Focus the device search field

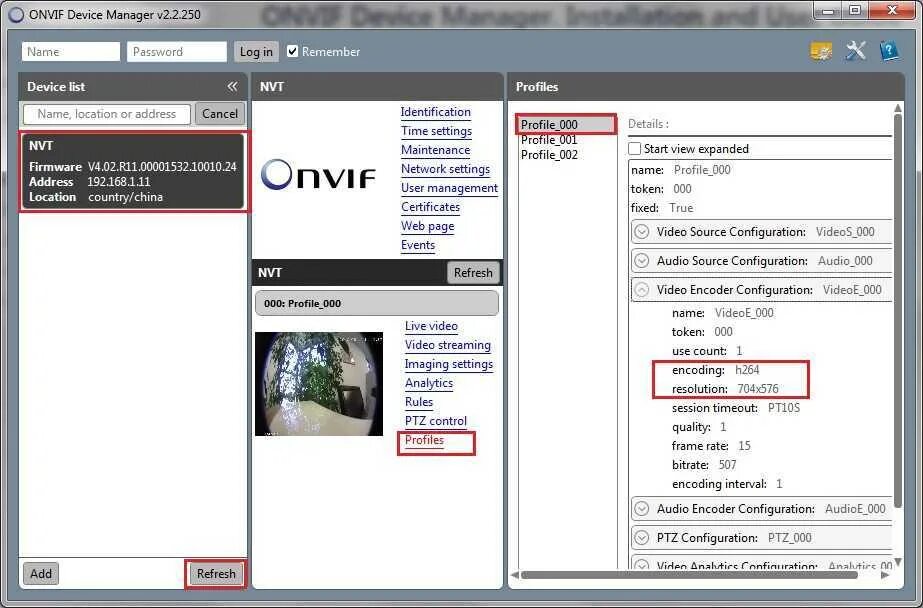pyautogui.click(x=107, y=114)
